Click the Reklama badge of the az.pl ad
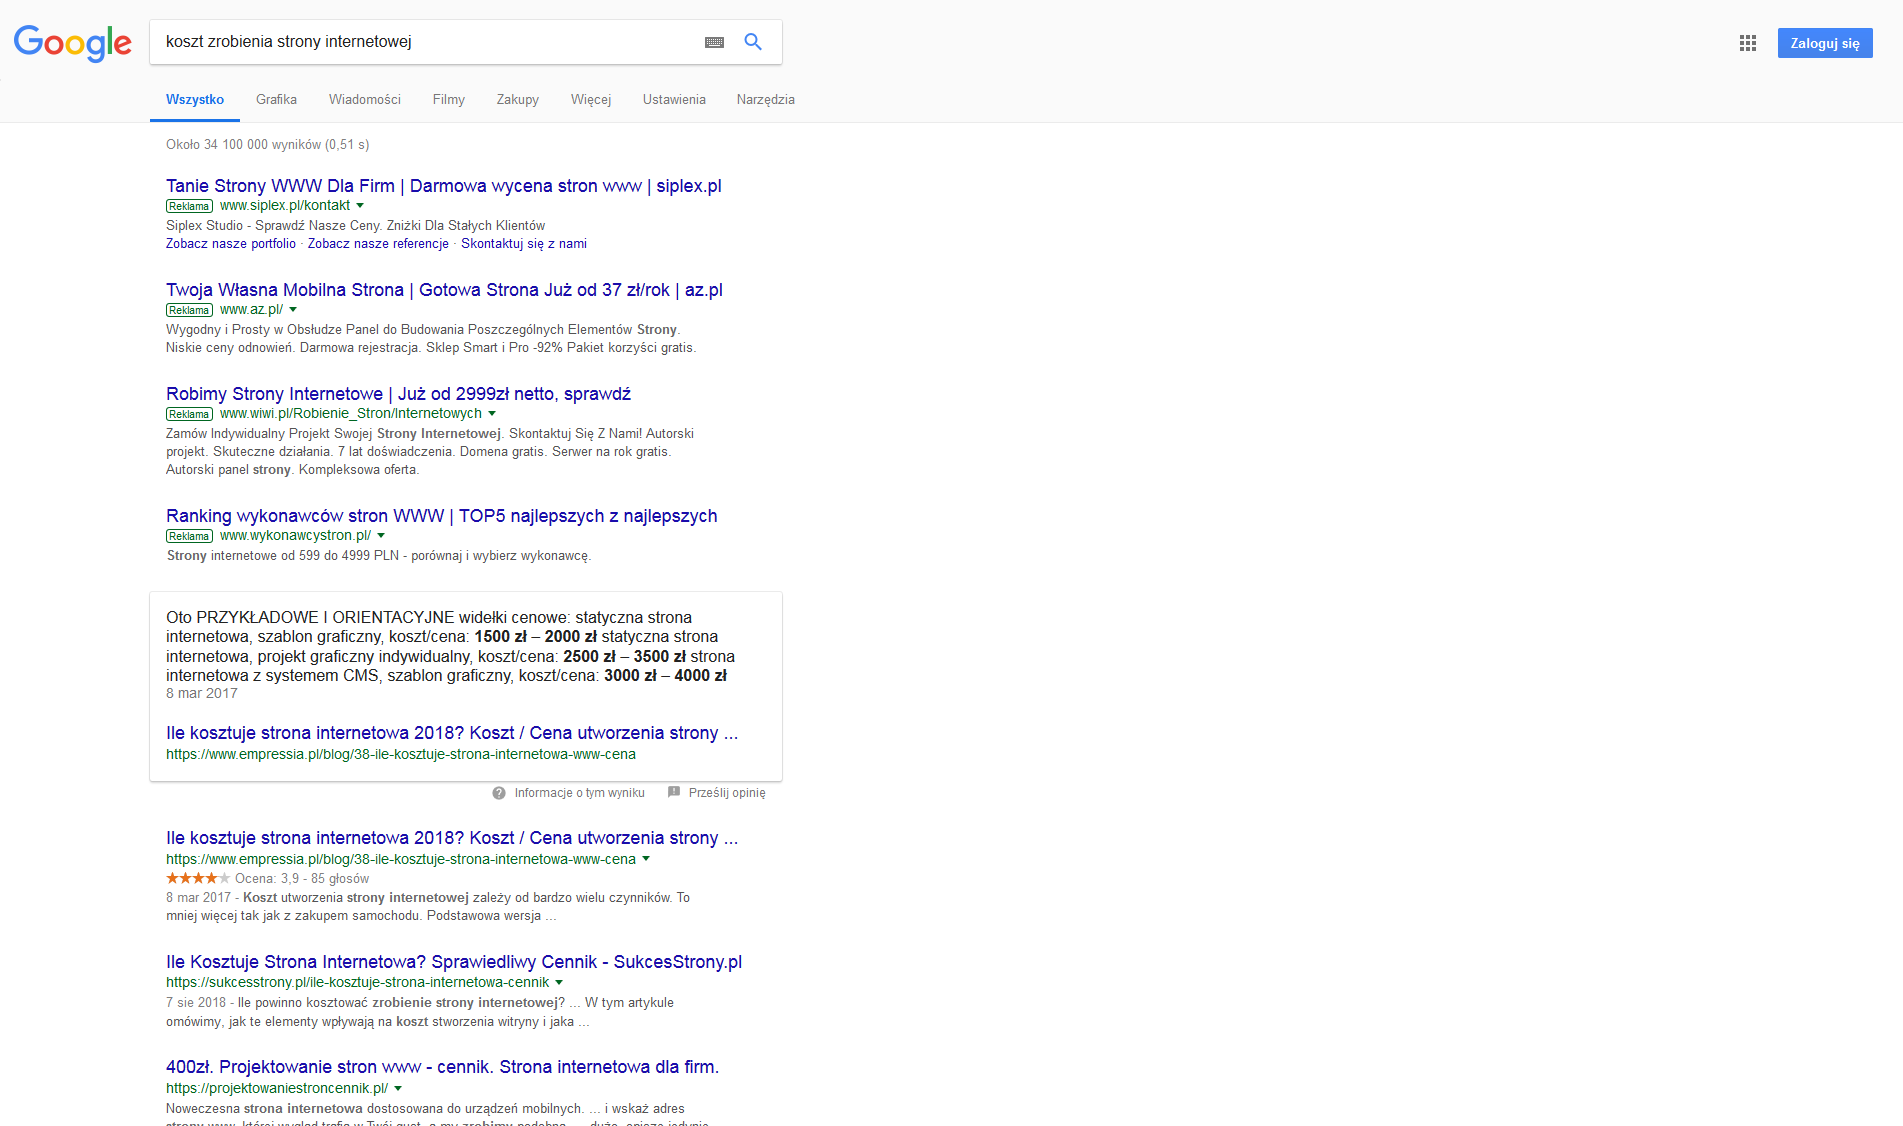Screen dimensions: 1903x1126 [190, 310]
